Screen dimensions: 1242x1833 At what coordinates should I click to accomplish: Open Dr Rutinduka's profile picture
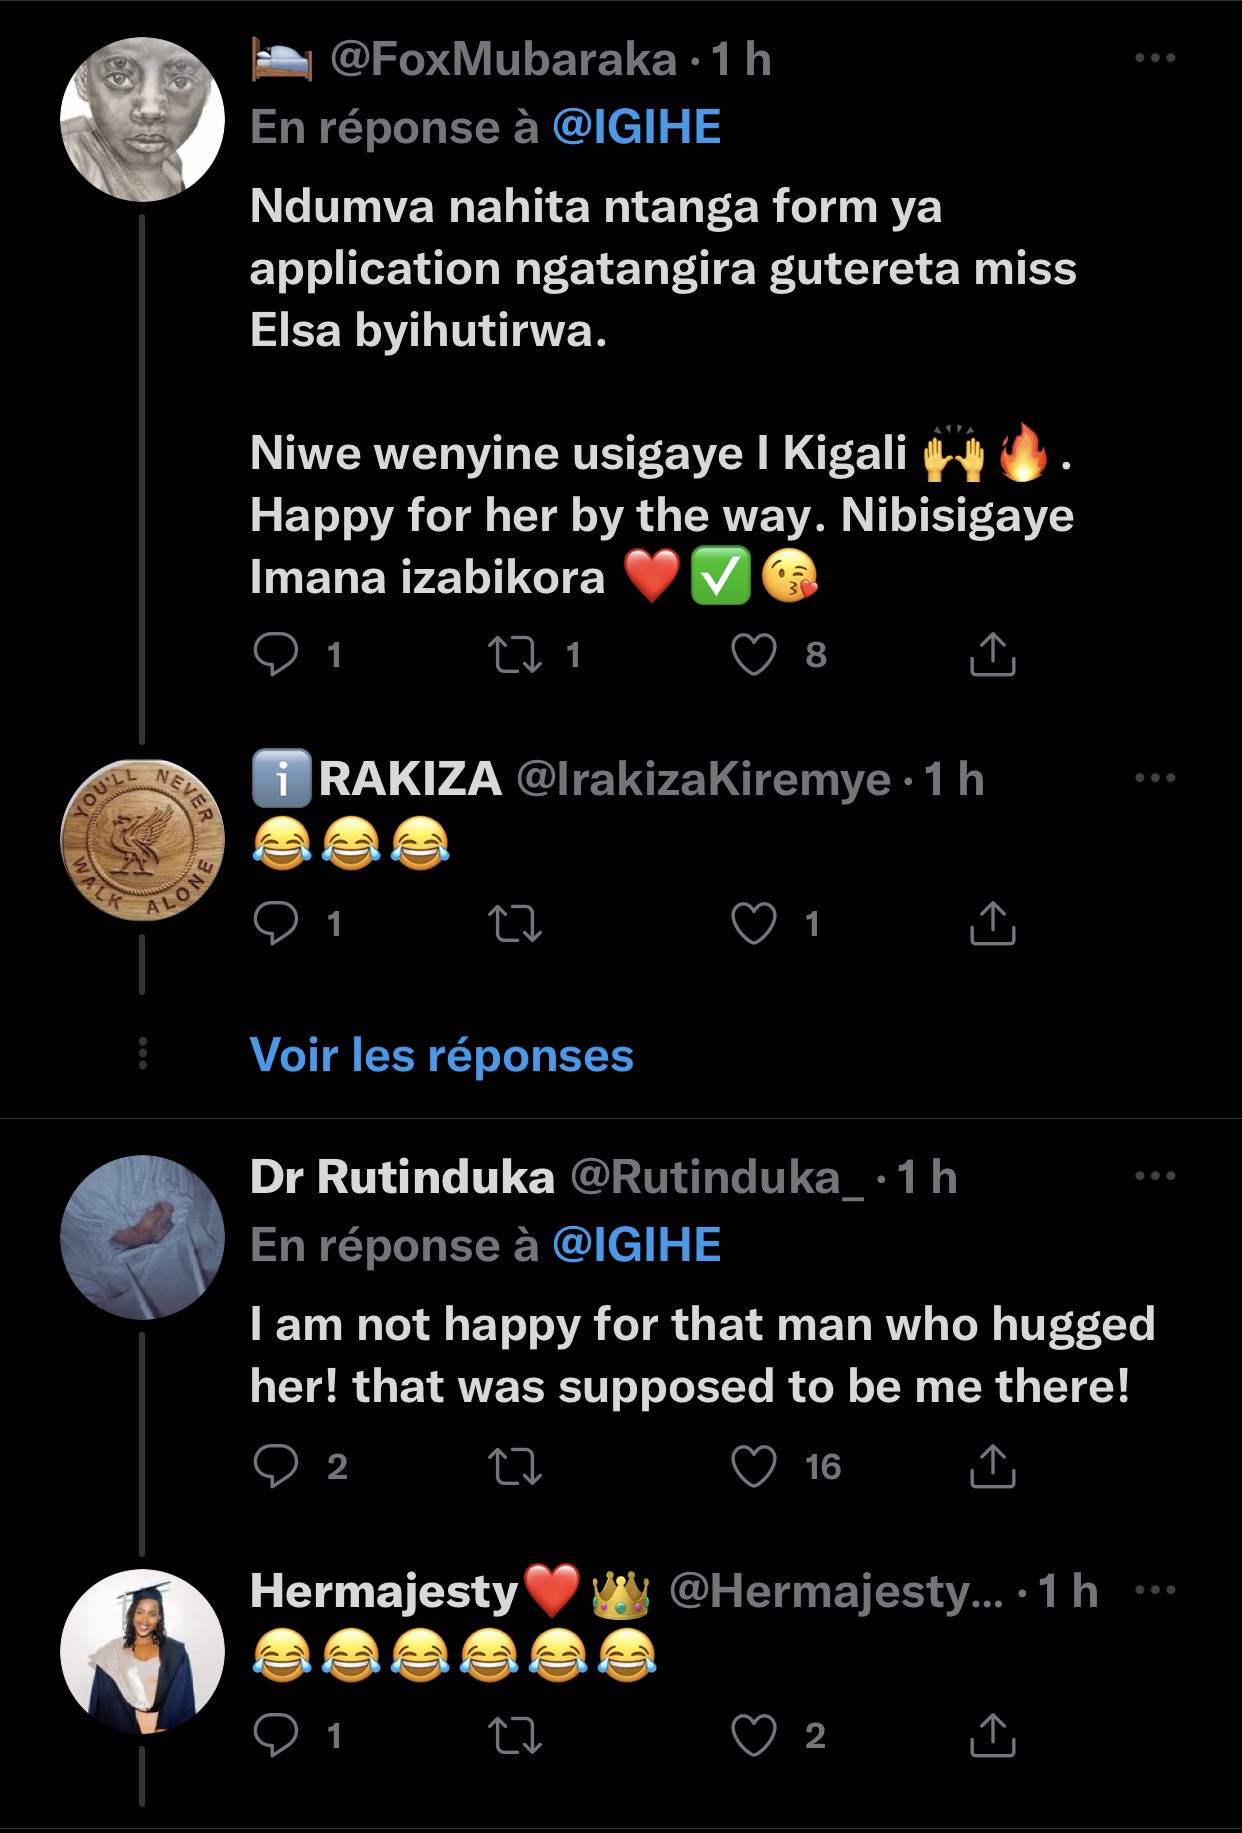[x=142, y=1237]
